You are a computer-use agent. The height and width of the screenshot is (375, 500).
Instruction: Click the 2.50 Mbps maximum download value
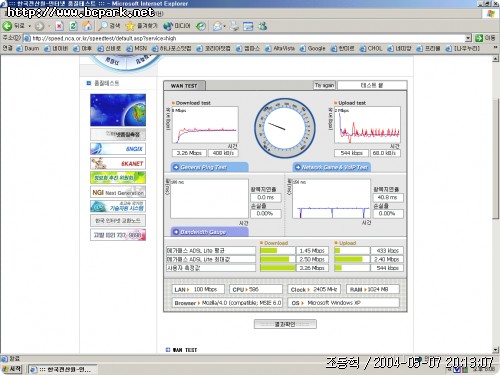312,259
